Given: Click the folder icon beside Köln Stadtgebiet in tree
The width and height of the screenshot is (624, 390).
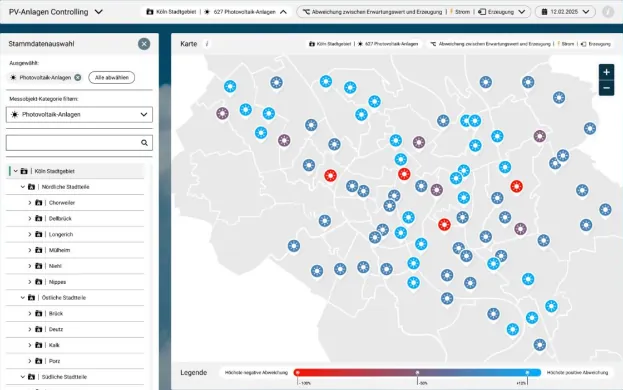Looking at the screenshot, I should [24, 171].
